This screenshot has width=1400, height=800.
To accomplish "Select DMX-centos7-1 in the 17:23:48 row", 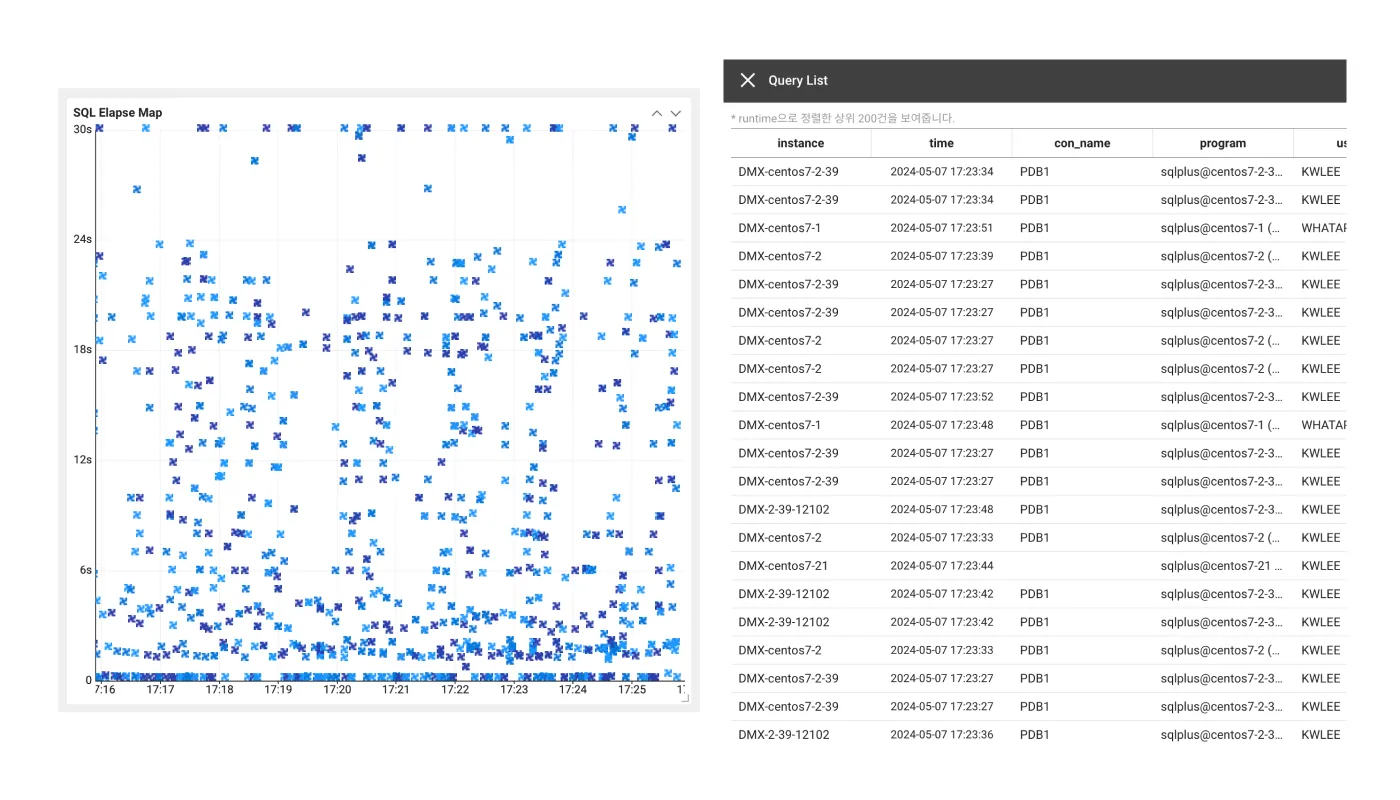I will [780, 425].
